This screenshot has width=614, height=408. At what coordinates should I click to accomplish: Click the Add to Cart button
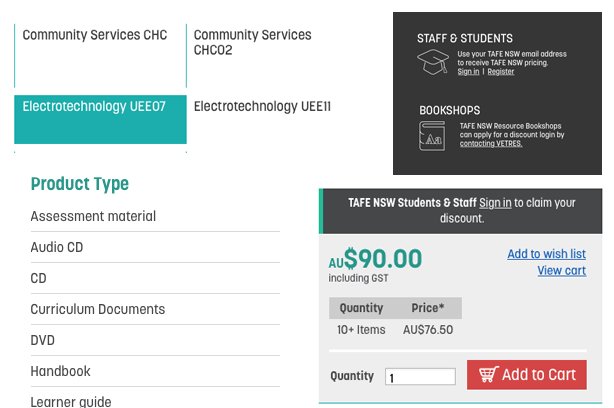click(x=527, y=375)
